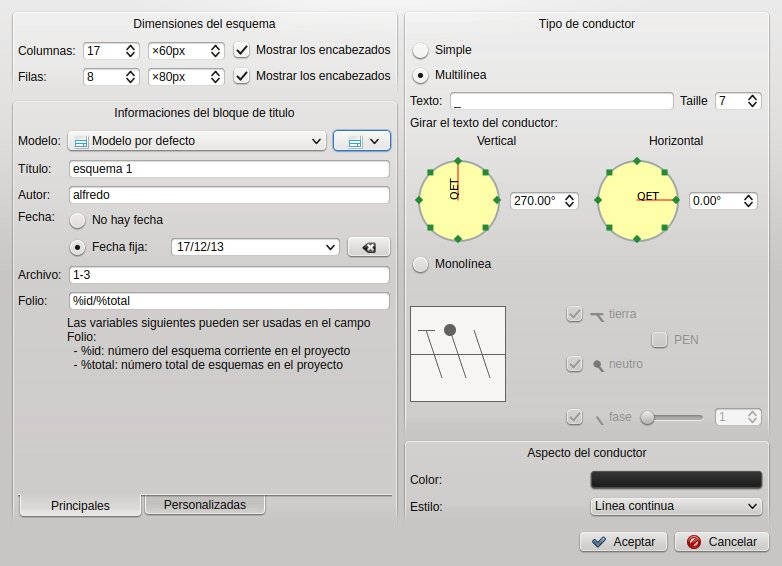
Task: Click the neutro neutral symbol icon
Action: 598,366
